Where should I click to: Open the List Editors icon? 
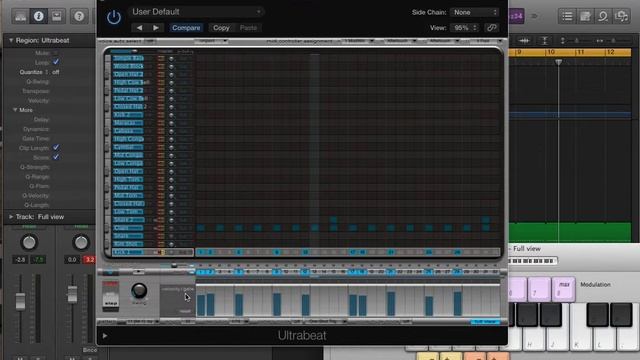coord(567,16)
